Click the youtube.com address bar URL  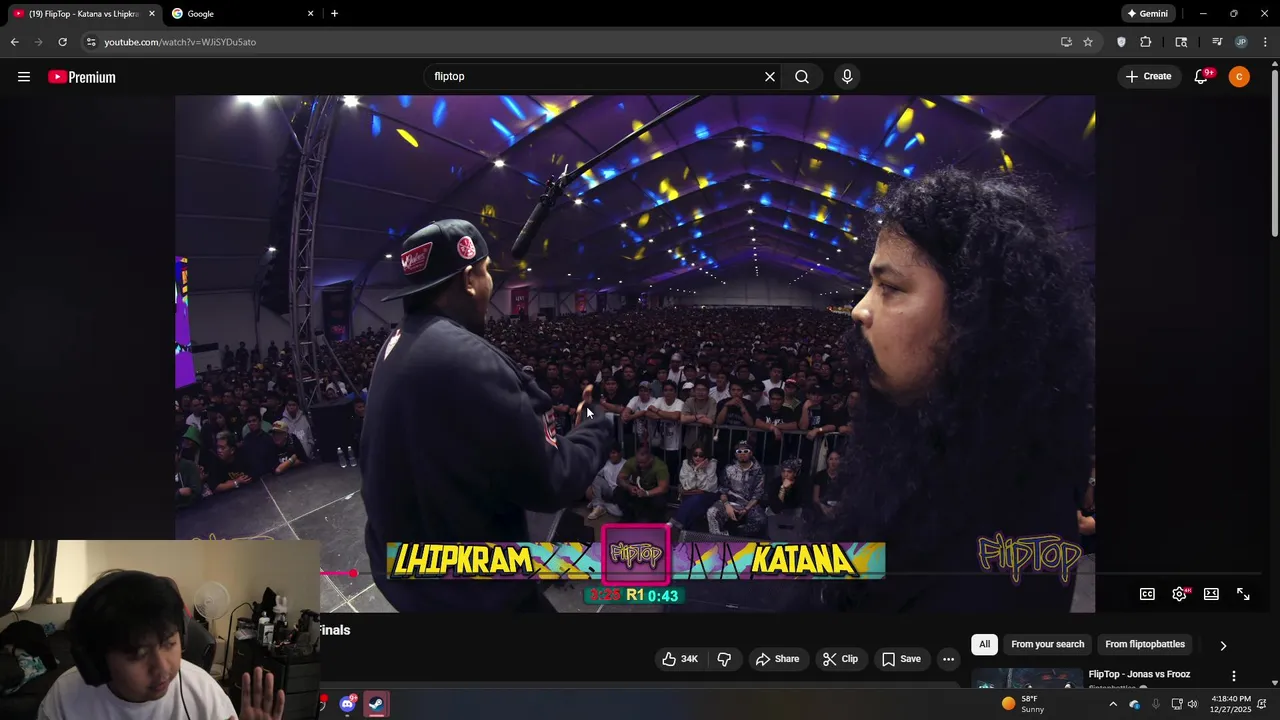tap(180, 42)
